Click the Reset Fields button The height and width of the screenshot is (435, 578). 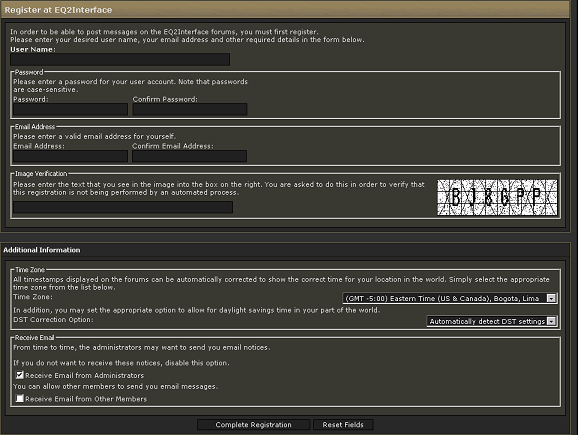click(x=343, y=425)
